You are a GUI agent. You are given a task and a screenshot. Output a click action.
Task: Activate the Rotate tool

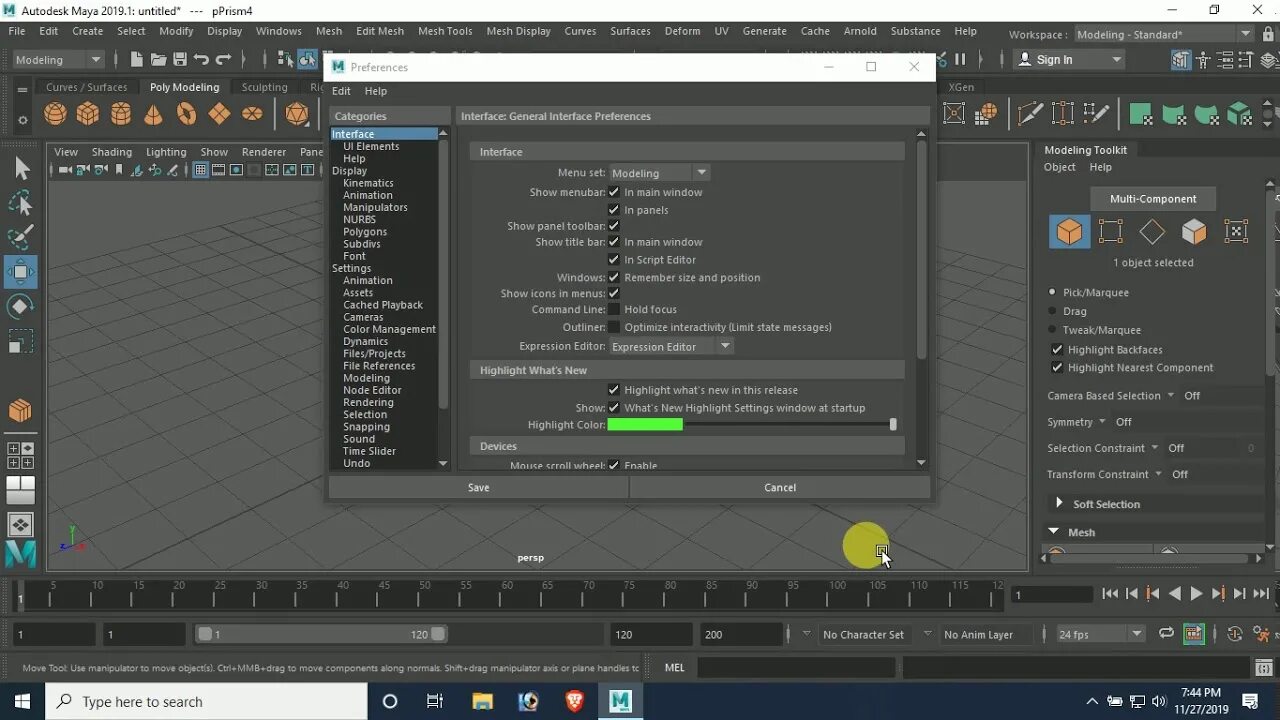21,306
